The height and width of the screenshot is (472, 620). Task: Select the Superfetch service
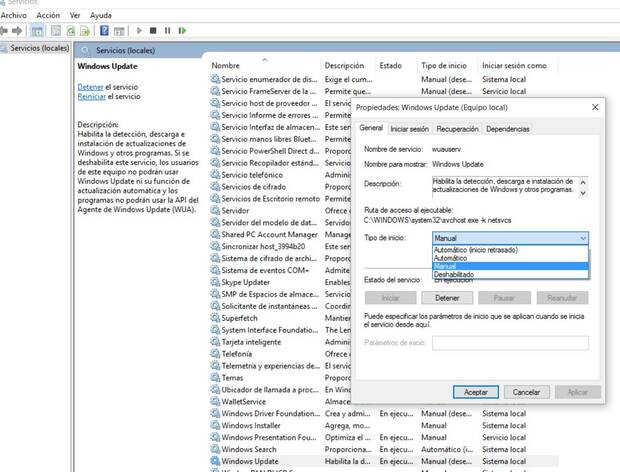click(240, 318)
